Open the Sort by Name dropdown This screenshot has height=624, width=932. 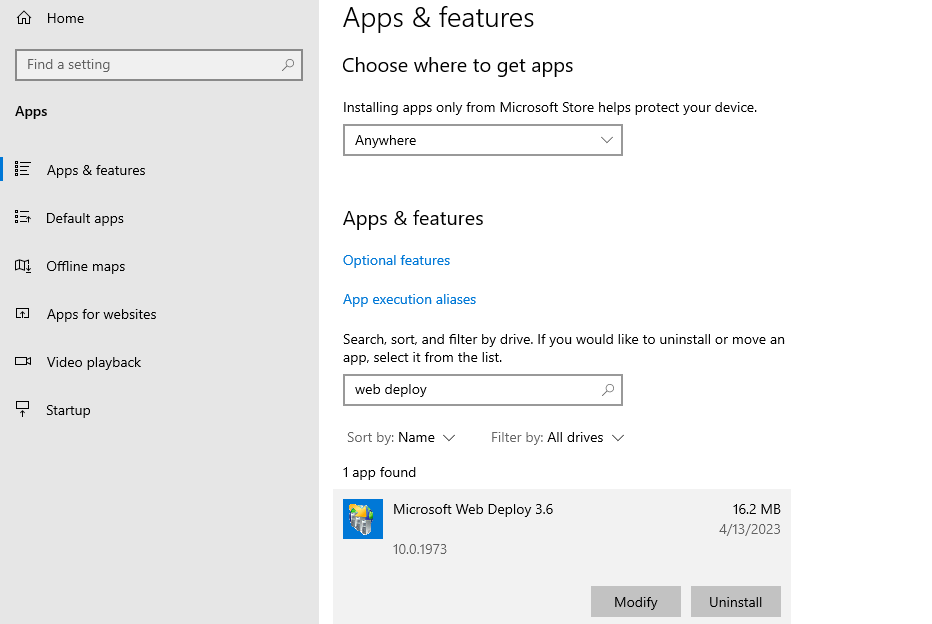[x=401, y=437]
